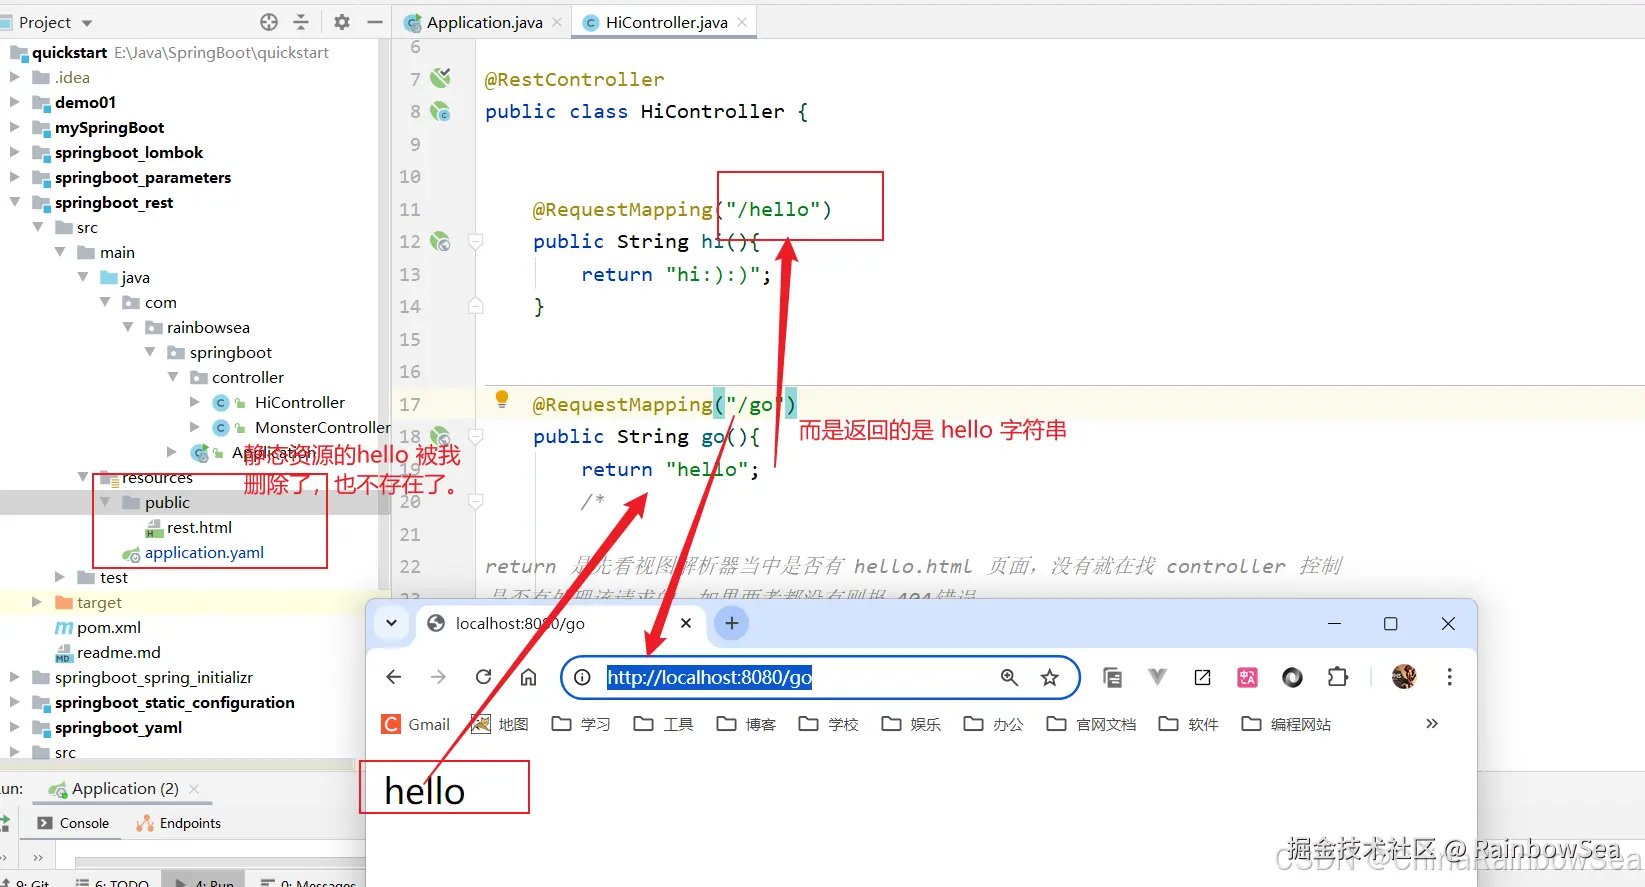This screenshot has width=1645, height=887.
Task: Select the public folder
Action: pyautogui.click(x=167, y=502)
